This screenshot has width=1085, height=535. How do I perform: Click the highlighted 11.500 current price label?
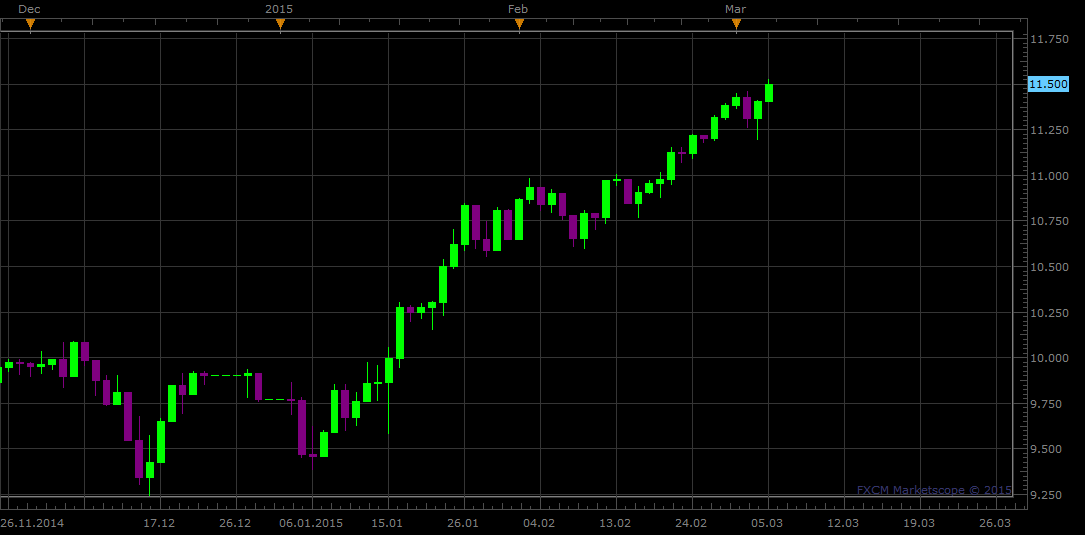[x=1047, y=84]
